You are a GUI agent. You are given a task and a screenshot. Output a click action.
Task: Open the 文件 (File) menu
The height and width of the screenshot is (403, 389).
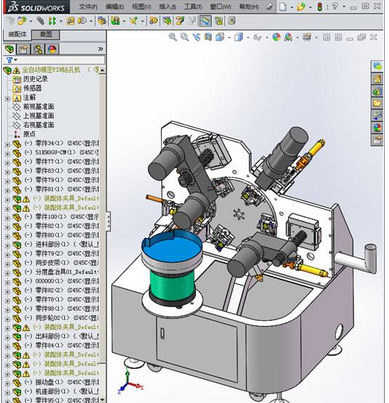88,7
